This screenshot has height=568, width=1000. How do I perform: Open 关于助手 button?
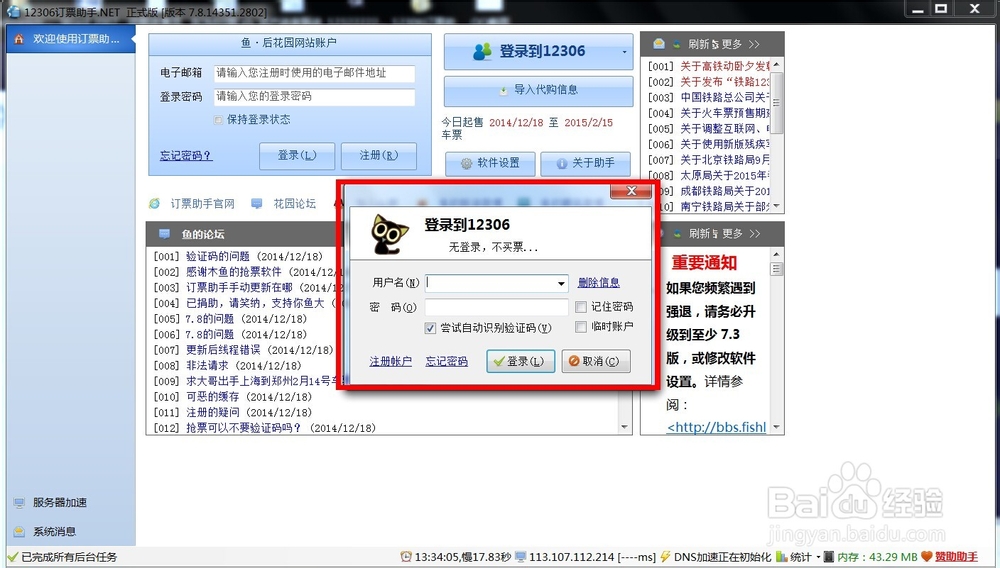585,163
